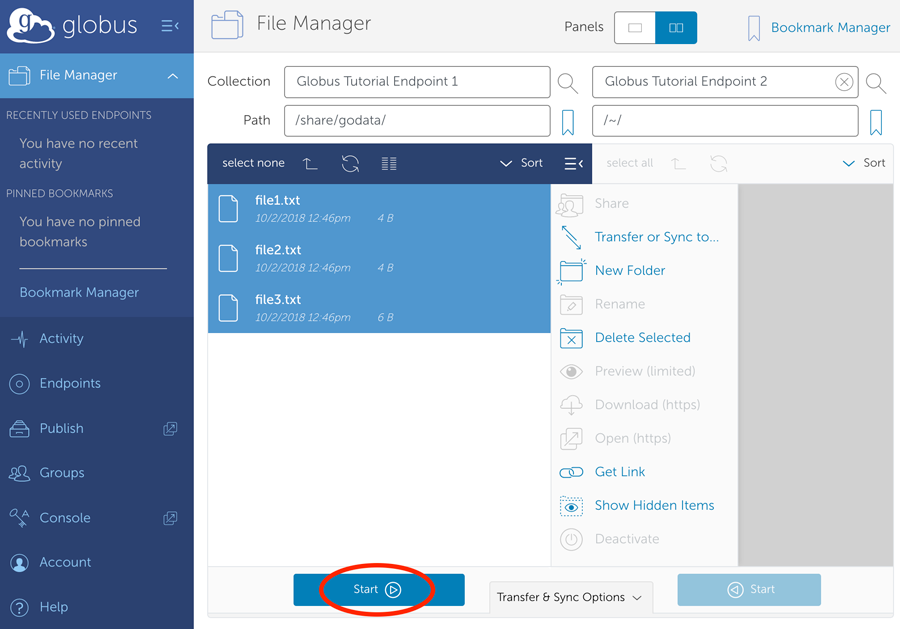Click the Console external link icon
Screen dimensions: 900x629
[x=170, y=518]
